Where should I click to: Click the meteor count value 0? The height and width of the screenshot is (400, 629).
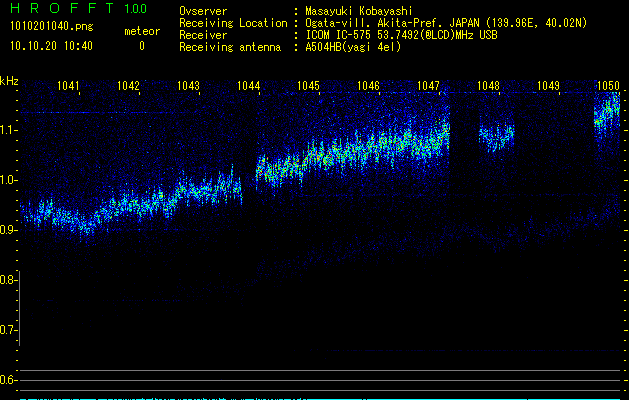click(141, 46)
